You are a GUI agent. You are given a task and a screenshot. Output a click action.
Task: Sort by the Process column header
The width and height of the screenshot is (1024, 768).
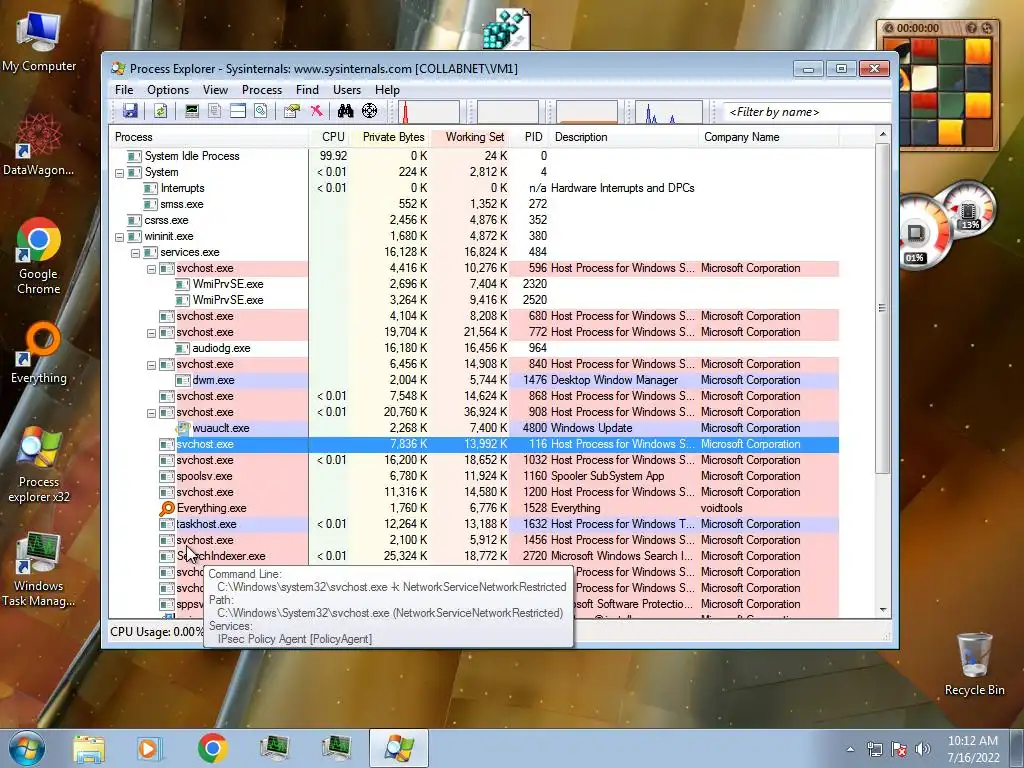[208, 136]
